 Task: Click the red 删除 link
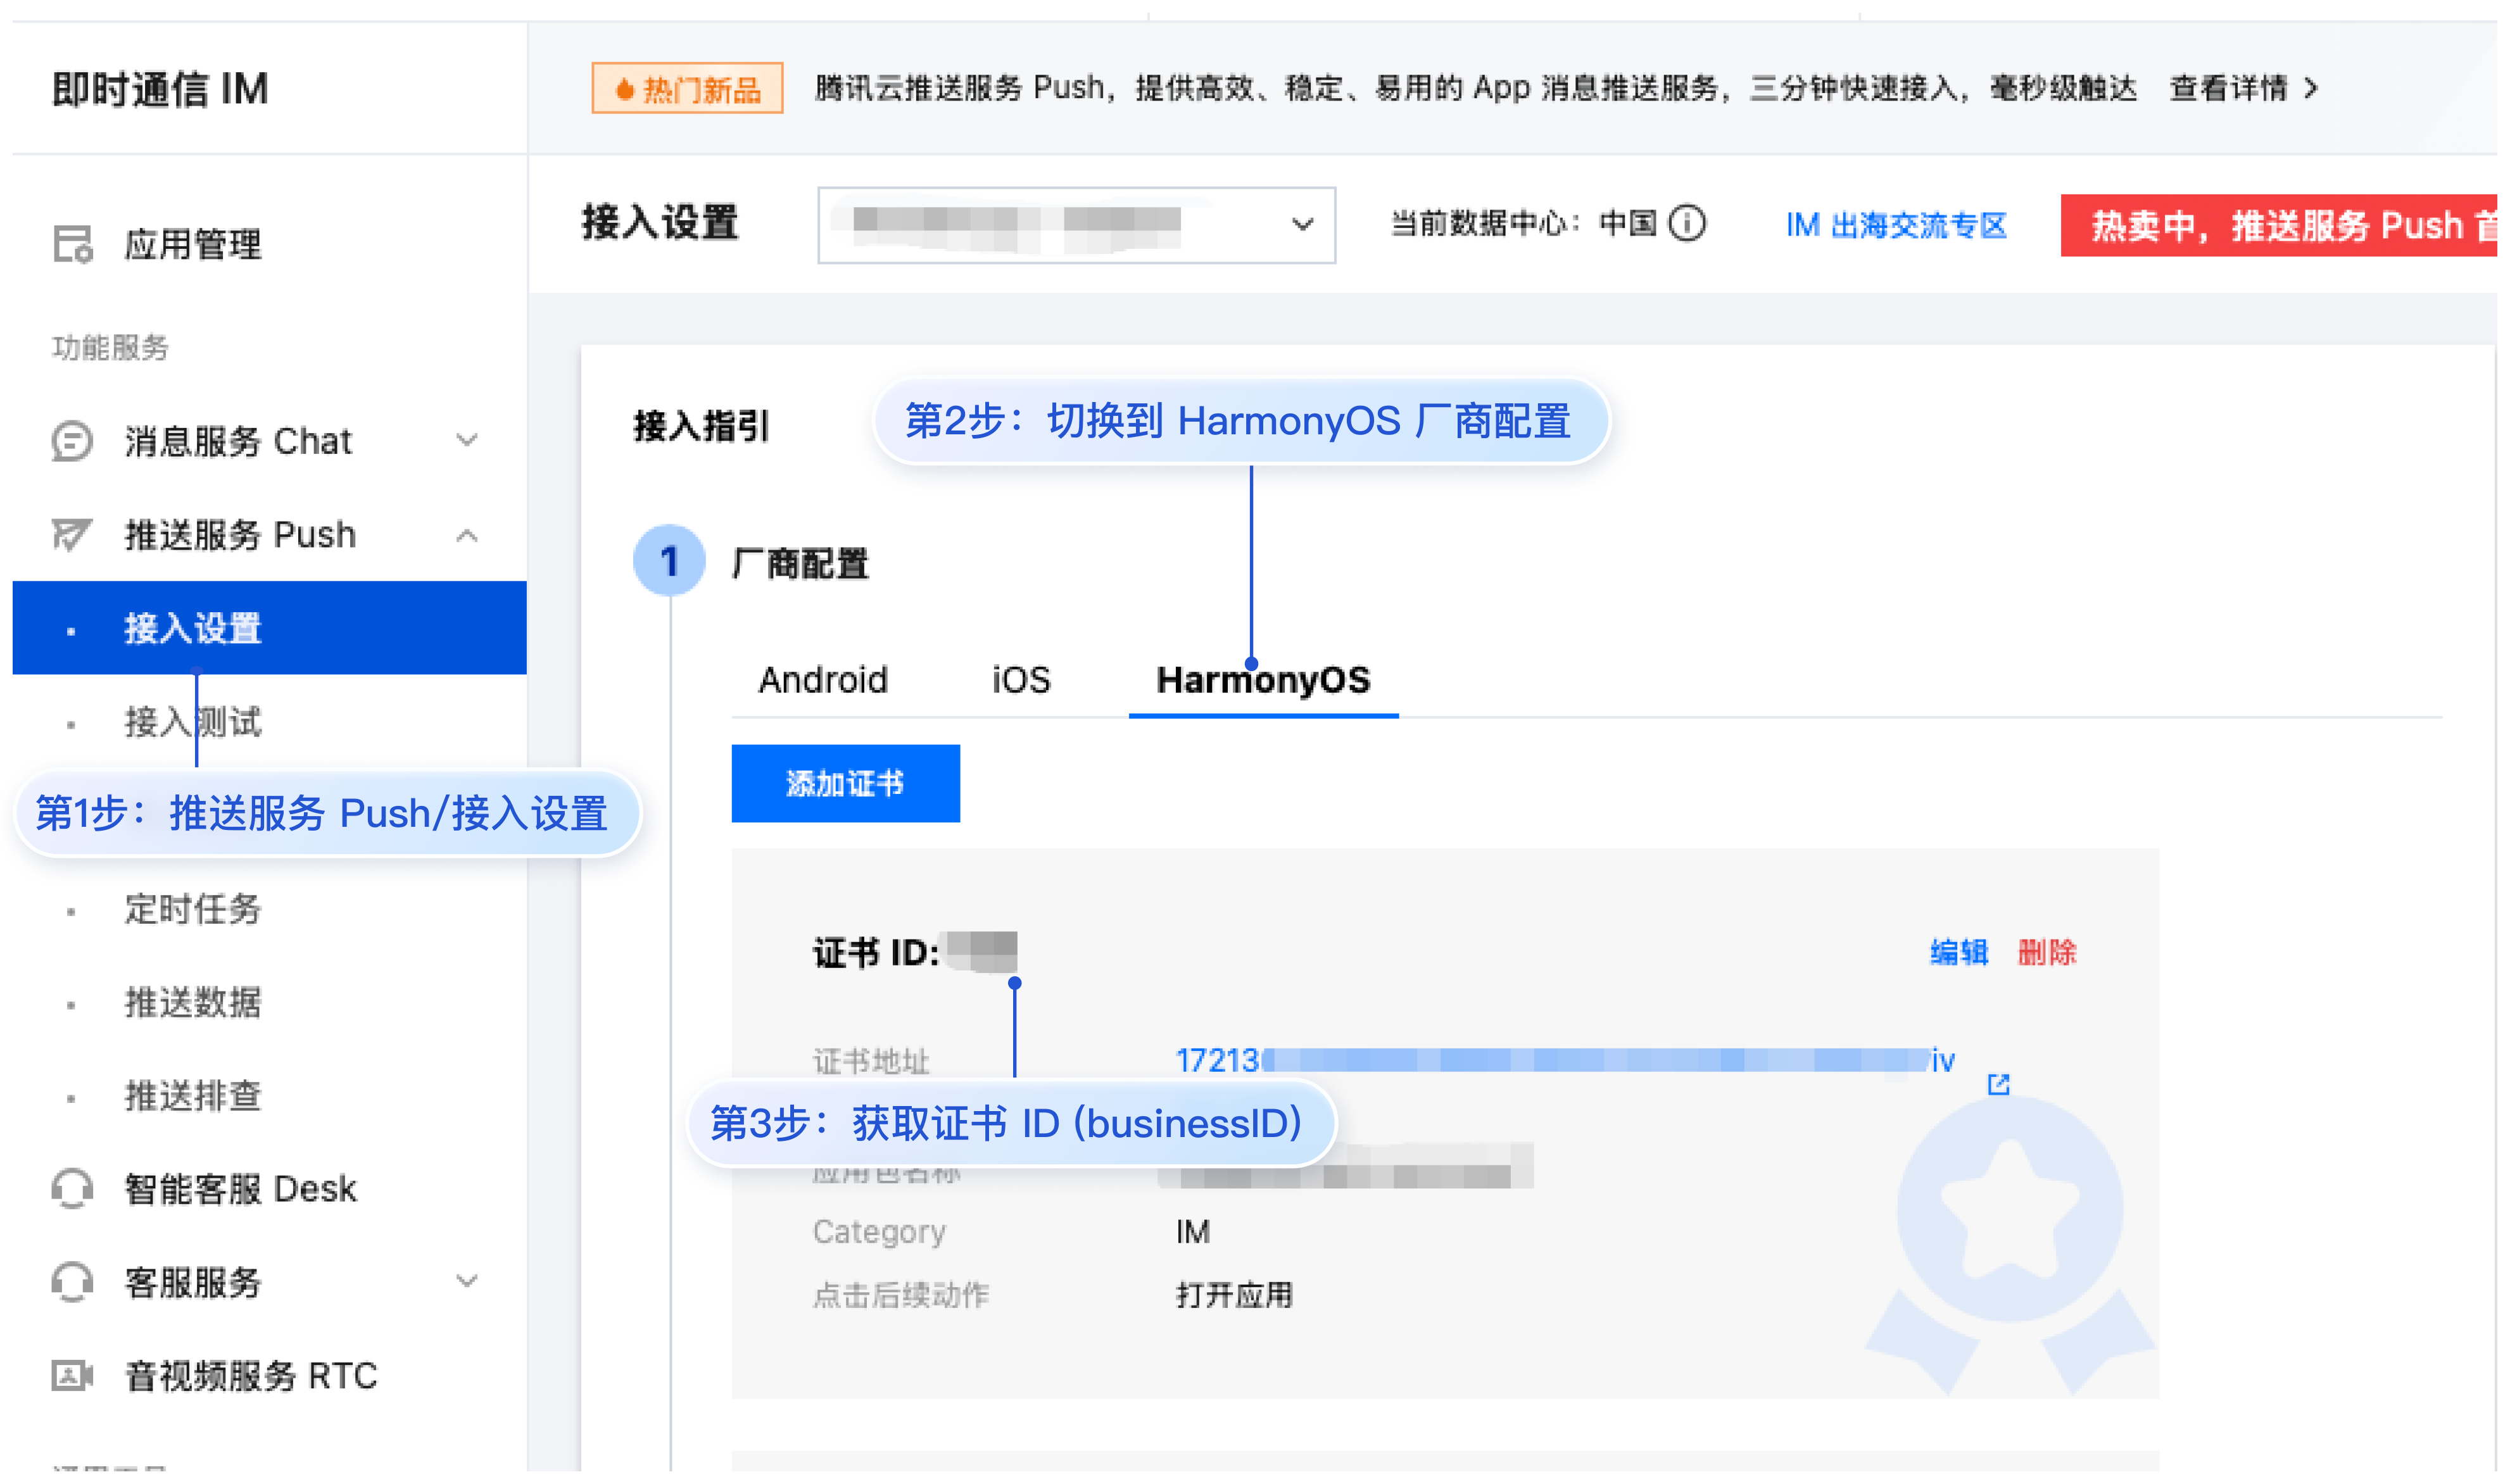(2047, 952)
